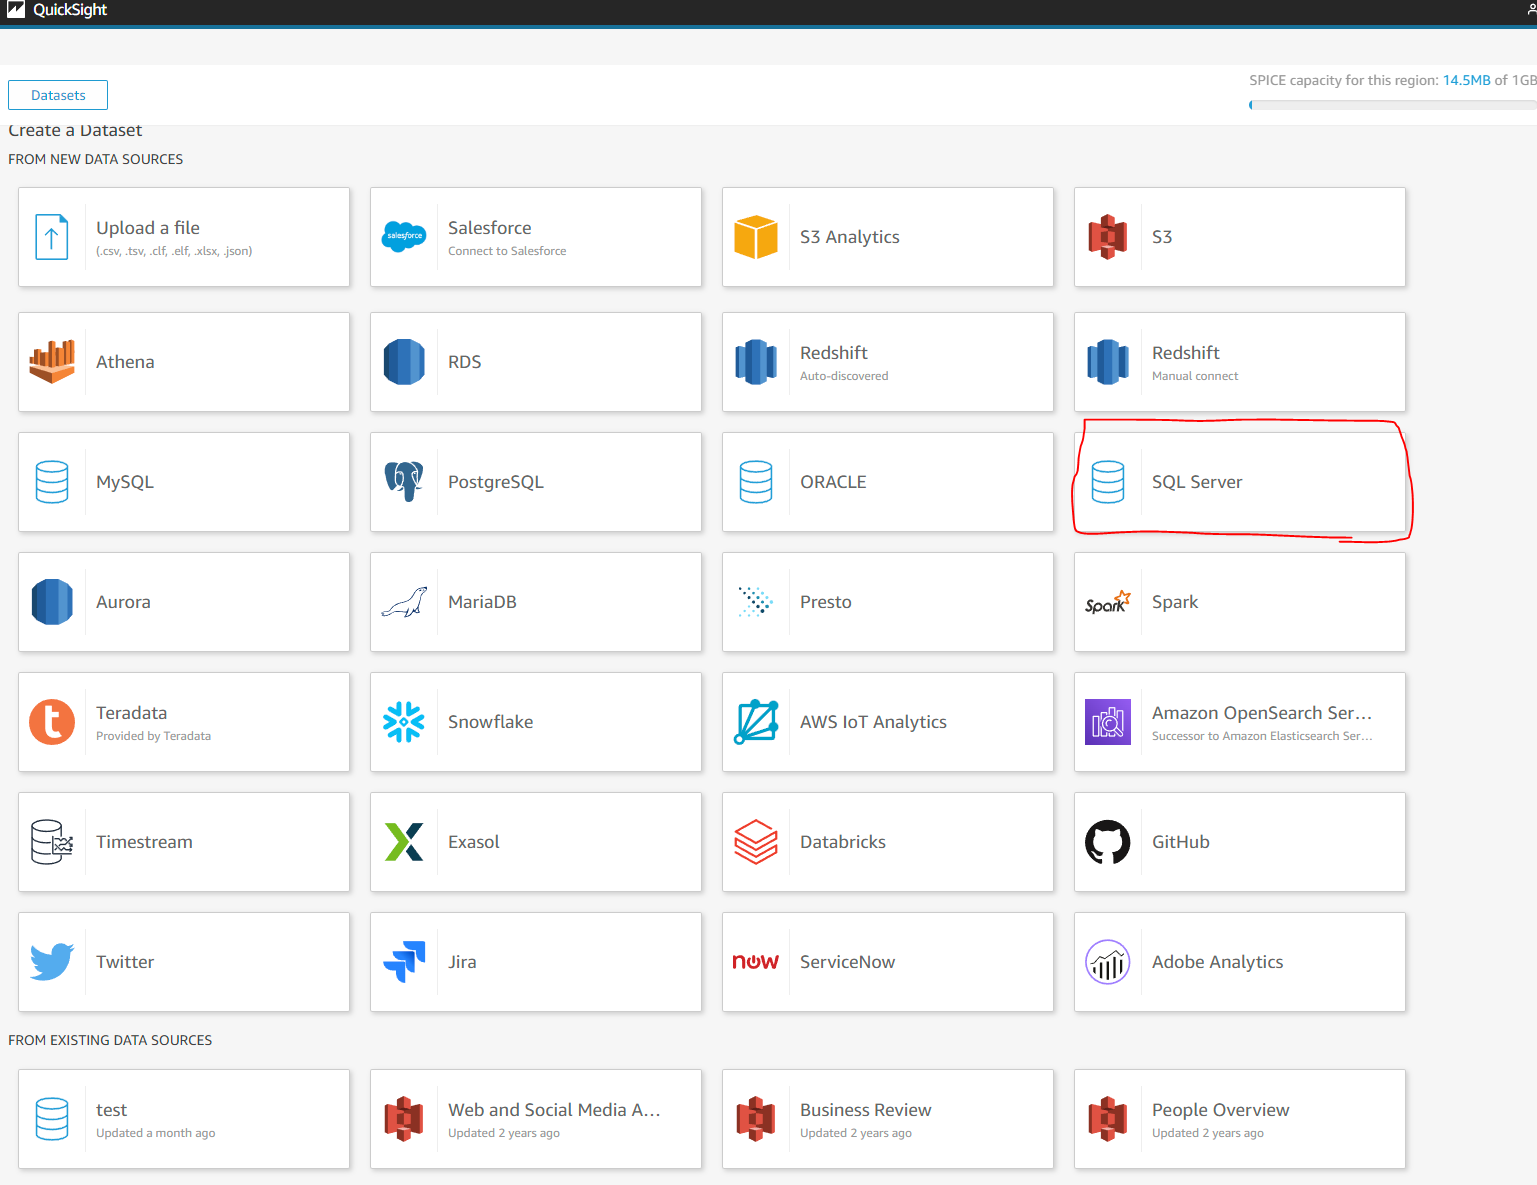Open the ServiceNow data source
This screenshot has width=1537, height=1185.
[x=887, y=962]
